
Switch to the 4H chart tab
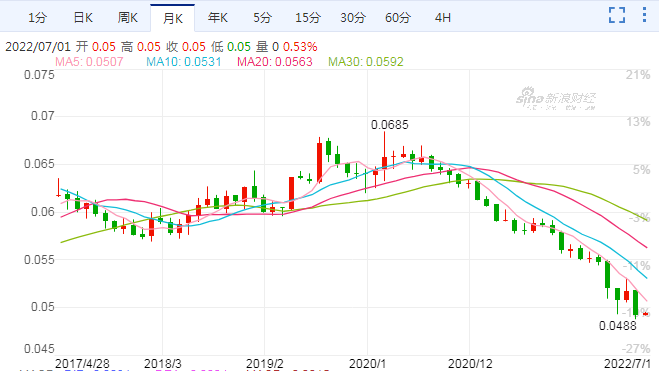click(443, 18)
